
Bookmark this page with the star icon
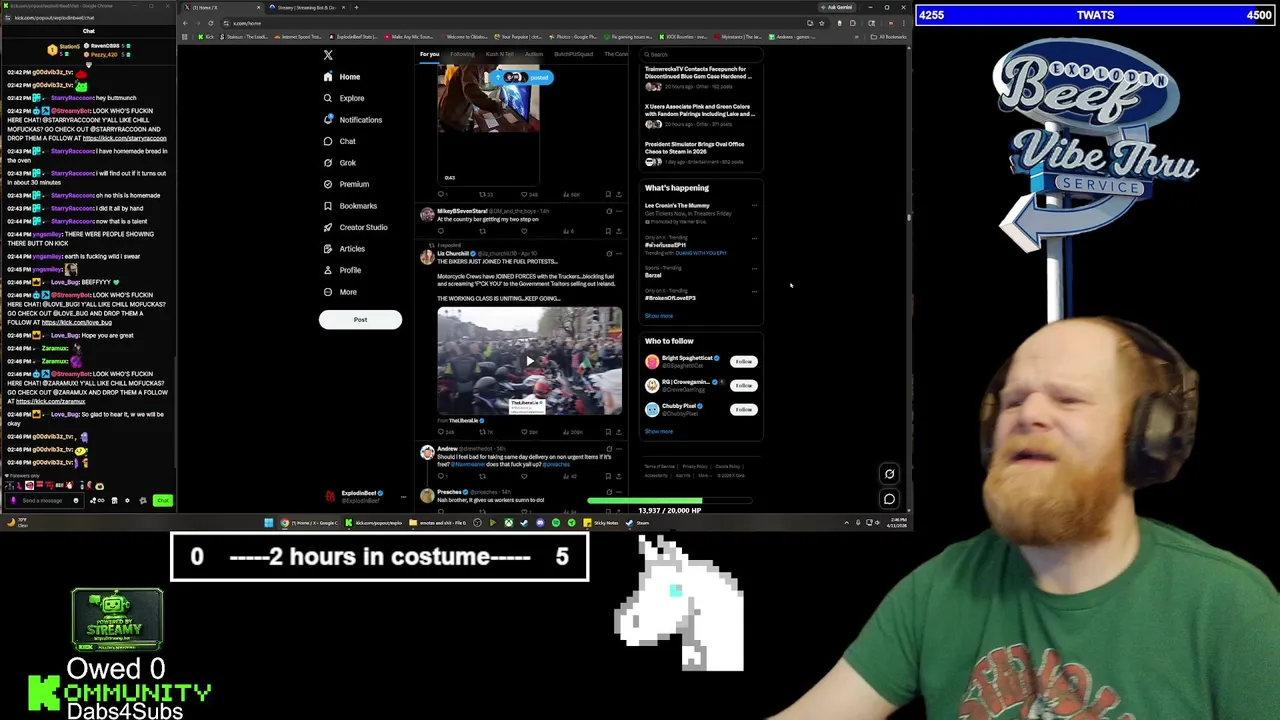tap(822, 23)
